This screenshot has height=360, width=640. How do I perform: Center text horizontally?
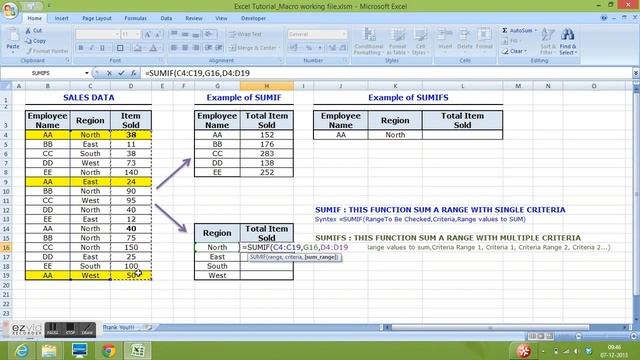click(185, 48)
